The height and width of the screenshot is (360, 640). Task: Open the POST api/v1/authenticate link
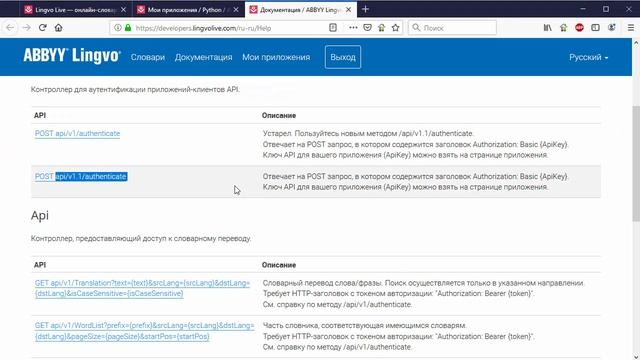point(78,133)
